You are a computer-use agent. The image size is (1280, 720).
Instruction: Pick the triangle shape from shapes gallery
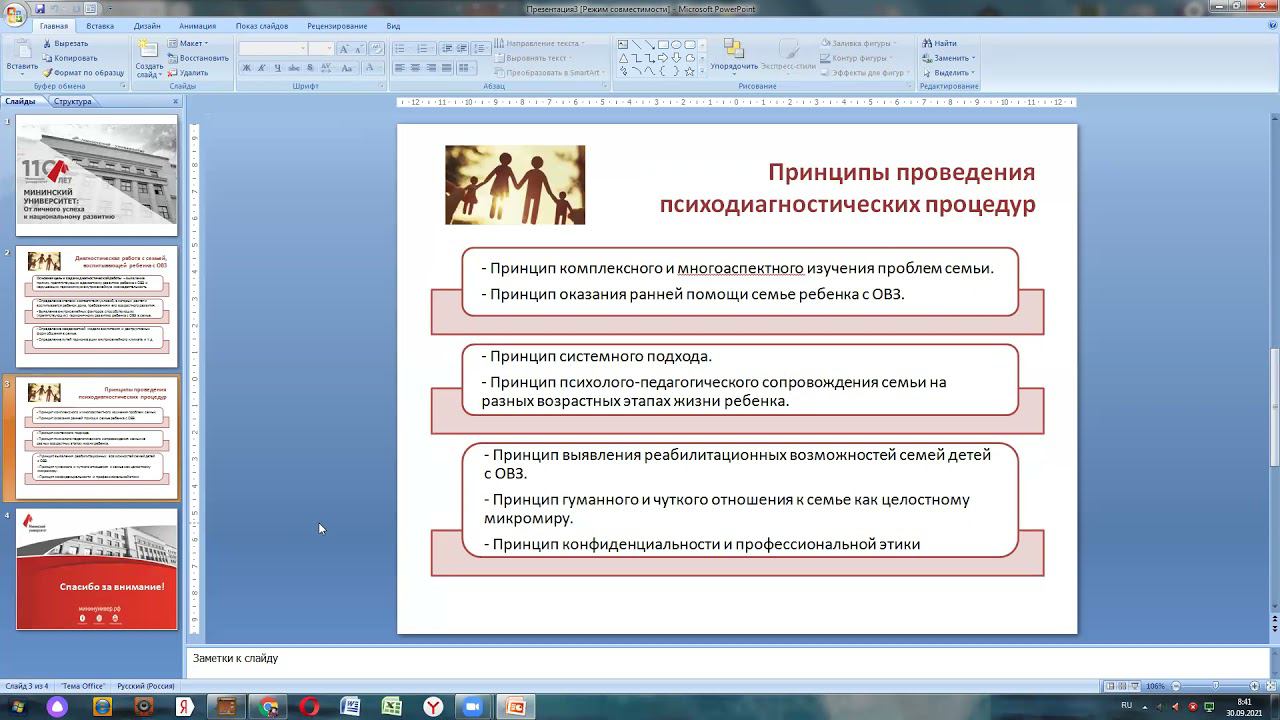(623, 58)
